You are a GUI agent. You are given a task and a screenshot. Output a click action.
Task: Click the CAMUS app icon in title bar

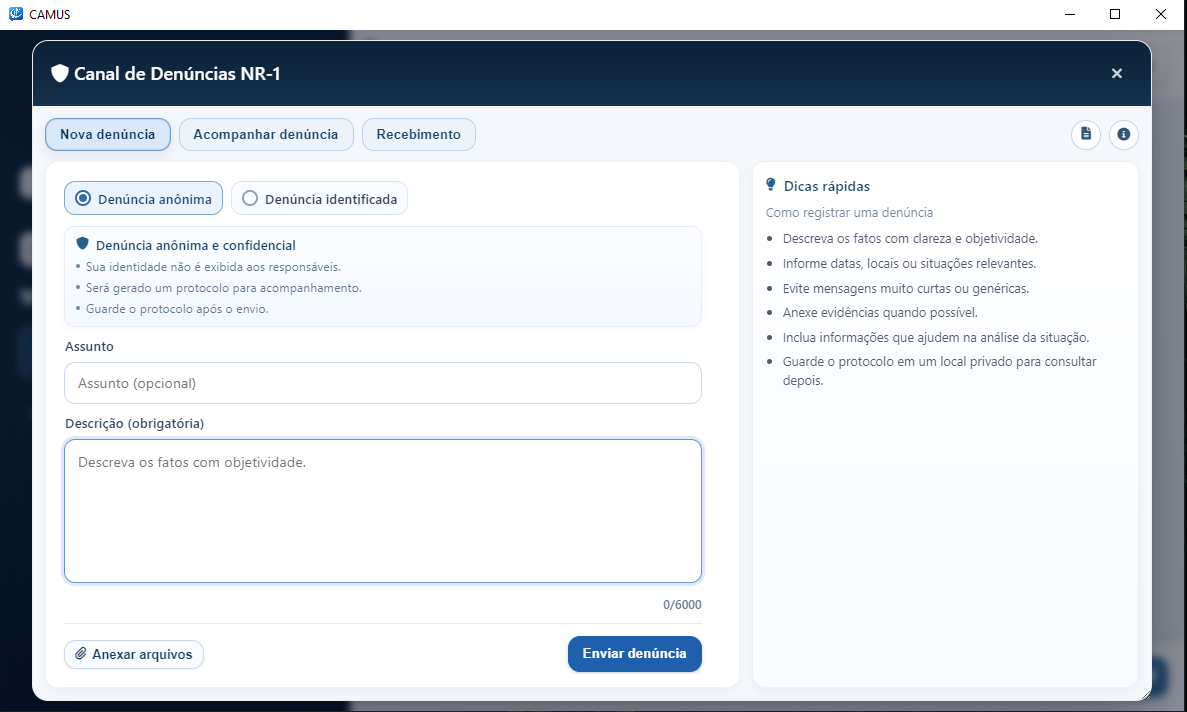click(15, 14)
